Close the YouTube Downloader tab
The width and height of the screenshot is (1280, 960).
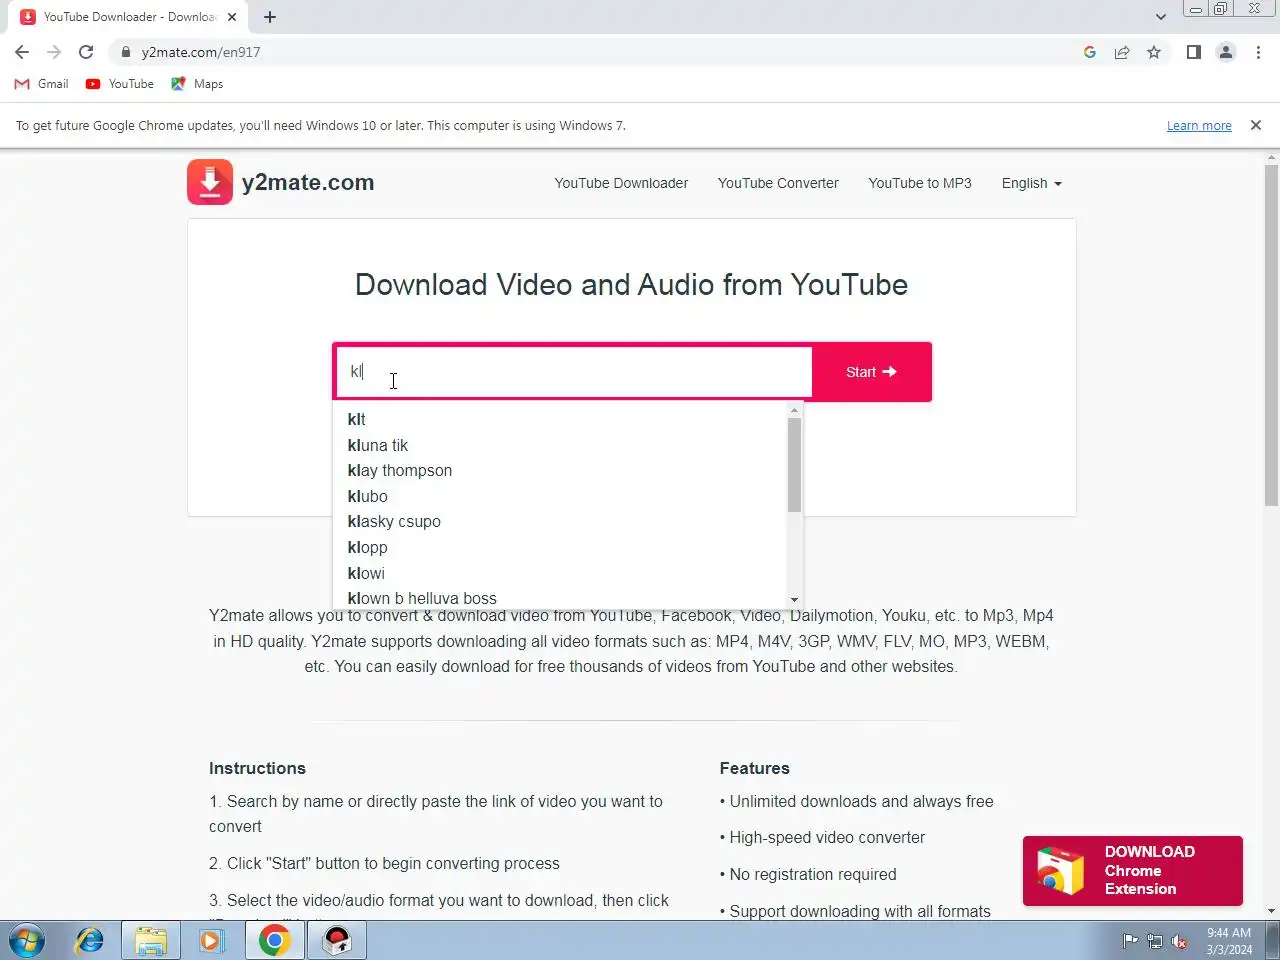click(232, 17)
